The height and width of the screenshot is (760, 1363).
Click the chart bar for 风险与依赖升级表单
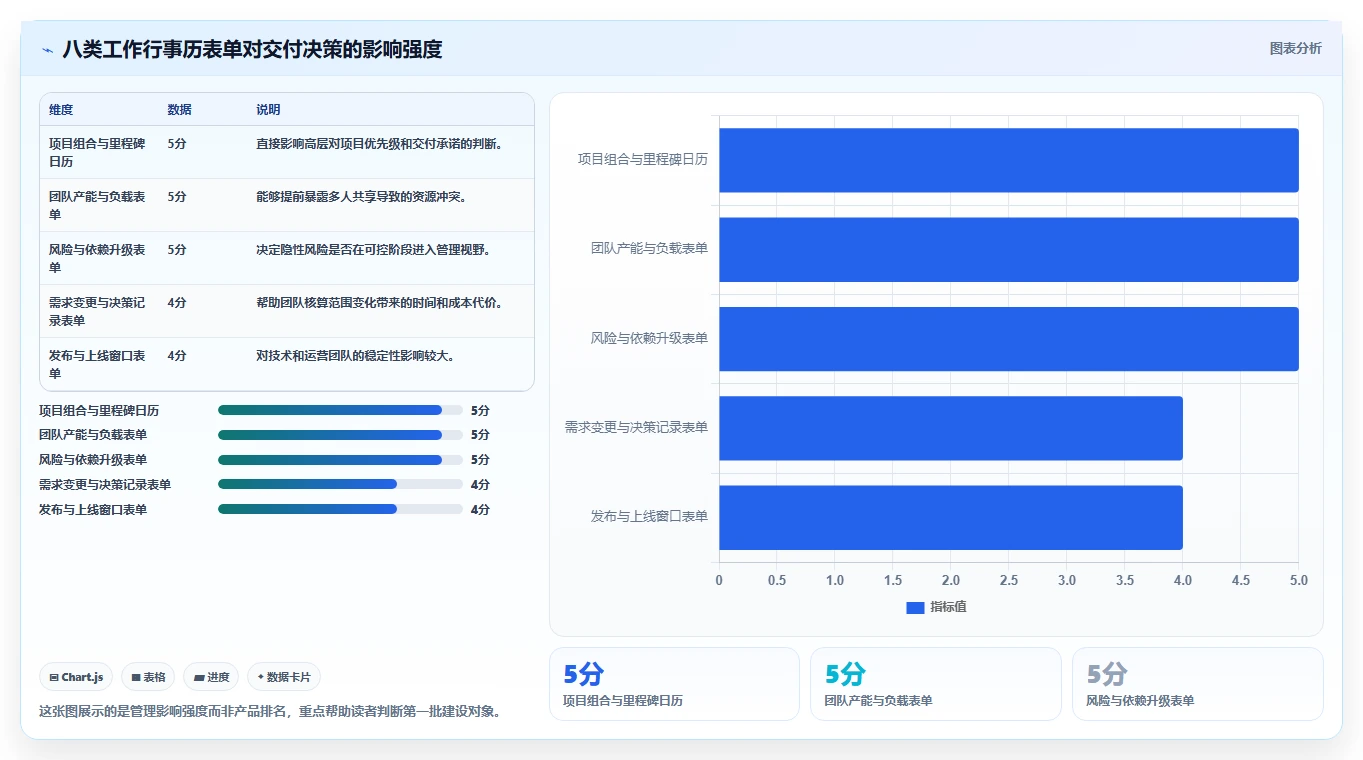pos(1008,339)
